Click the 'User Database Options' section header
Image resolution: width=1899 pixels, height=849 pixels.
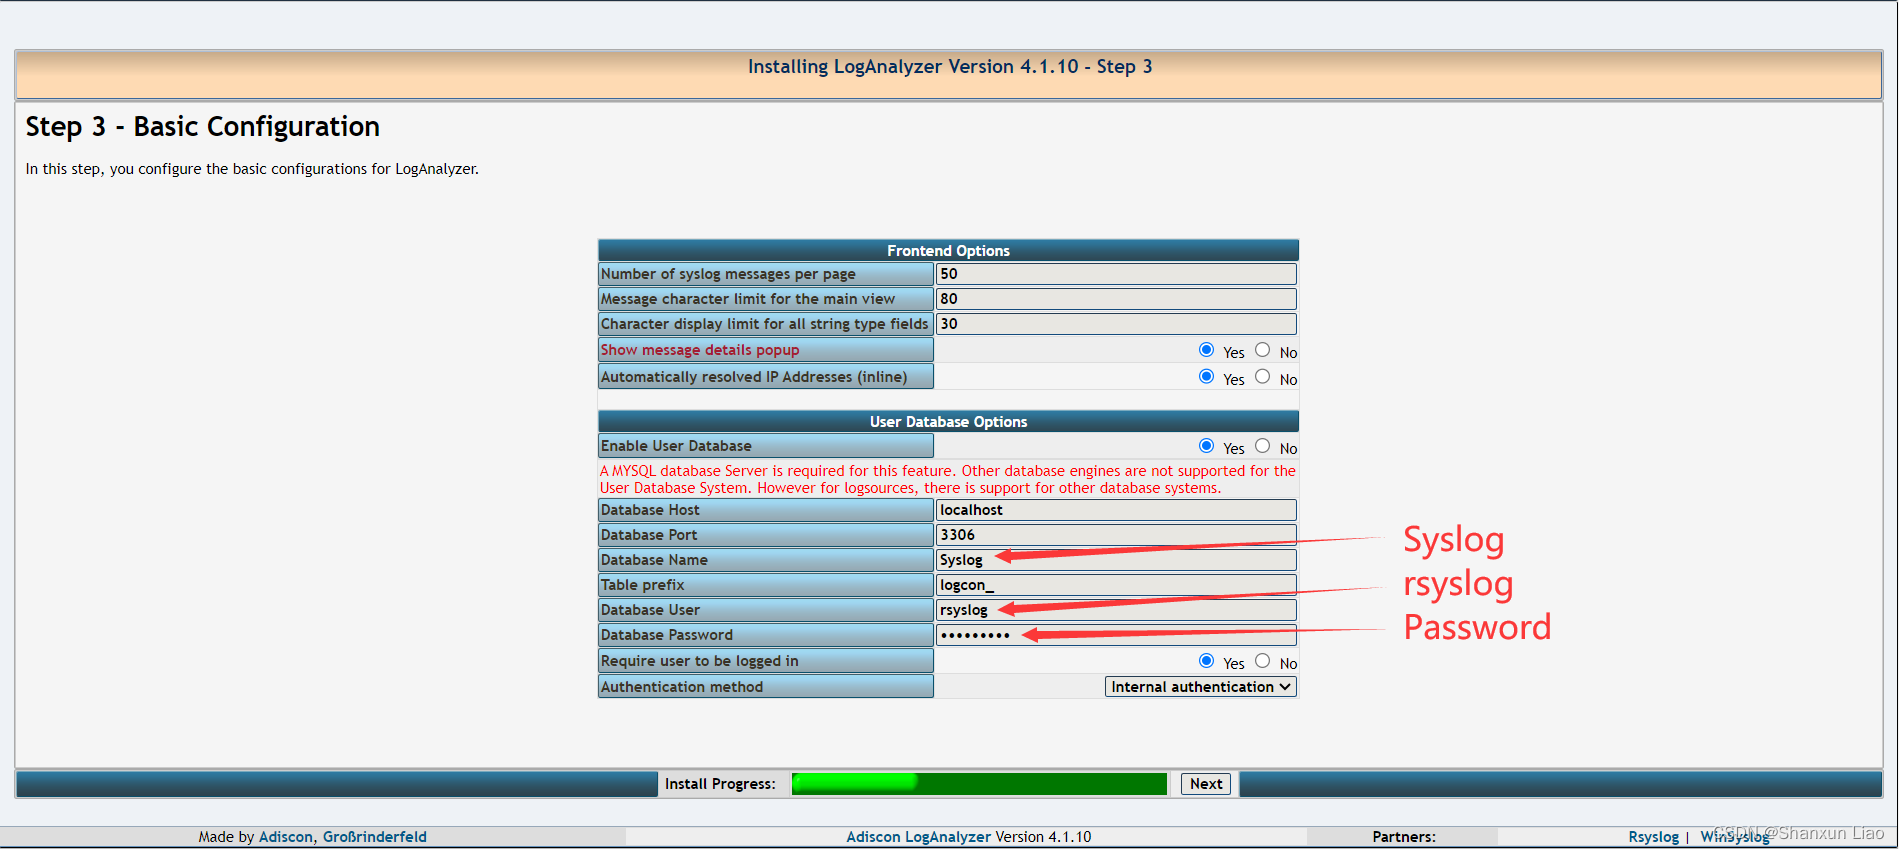pyautogui.click(x=948, y=421)
